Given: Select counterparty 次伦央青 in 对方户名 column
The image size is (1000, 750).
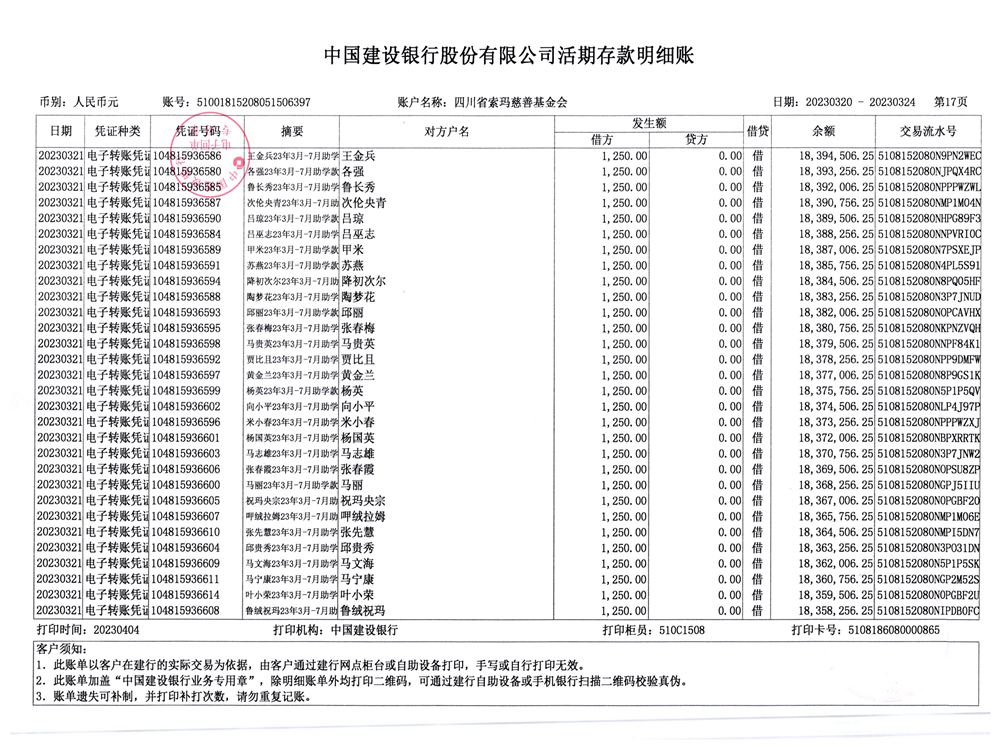Looking at the screenshot, I should click(x=364, y=203).
